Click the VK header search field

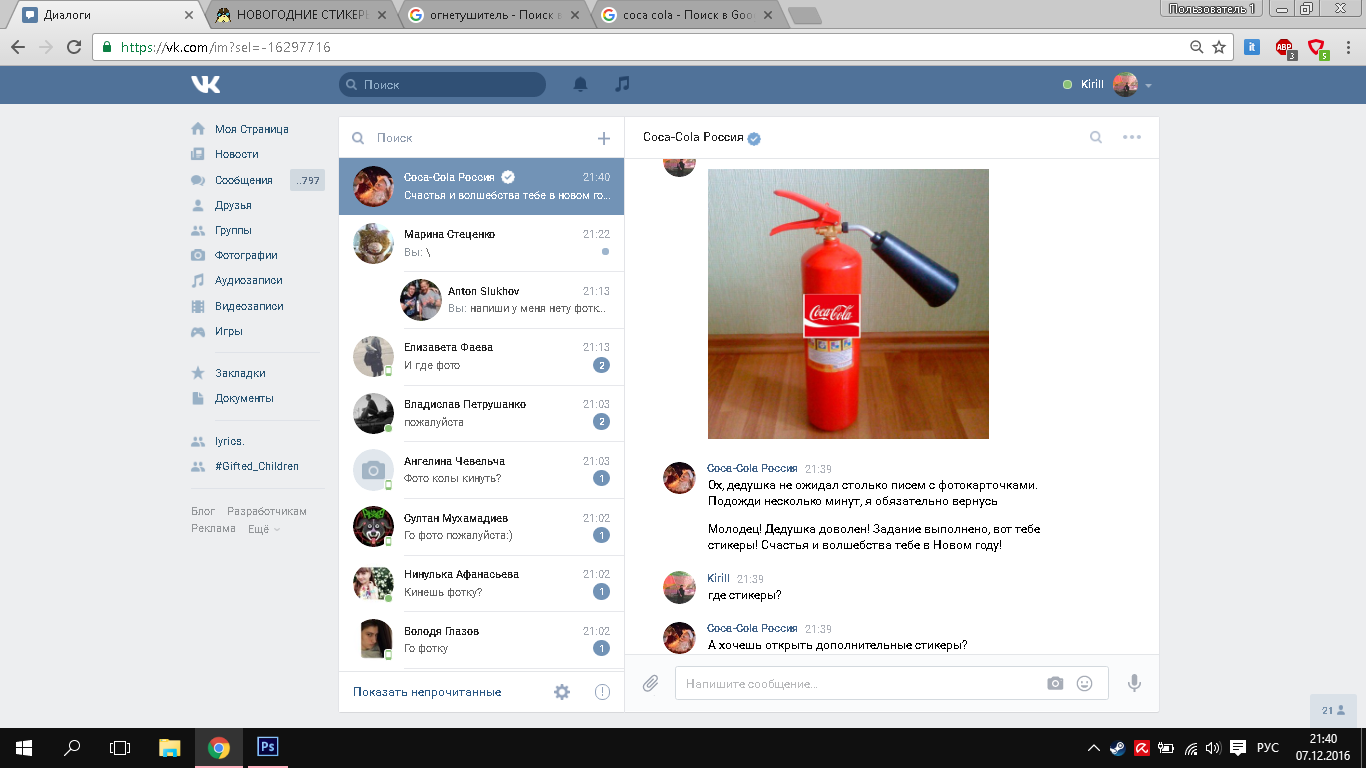442,85
